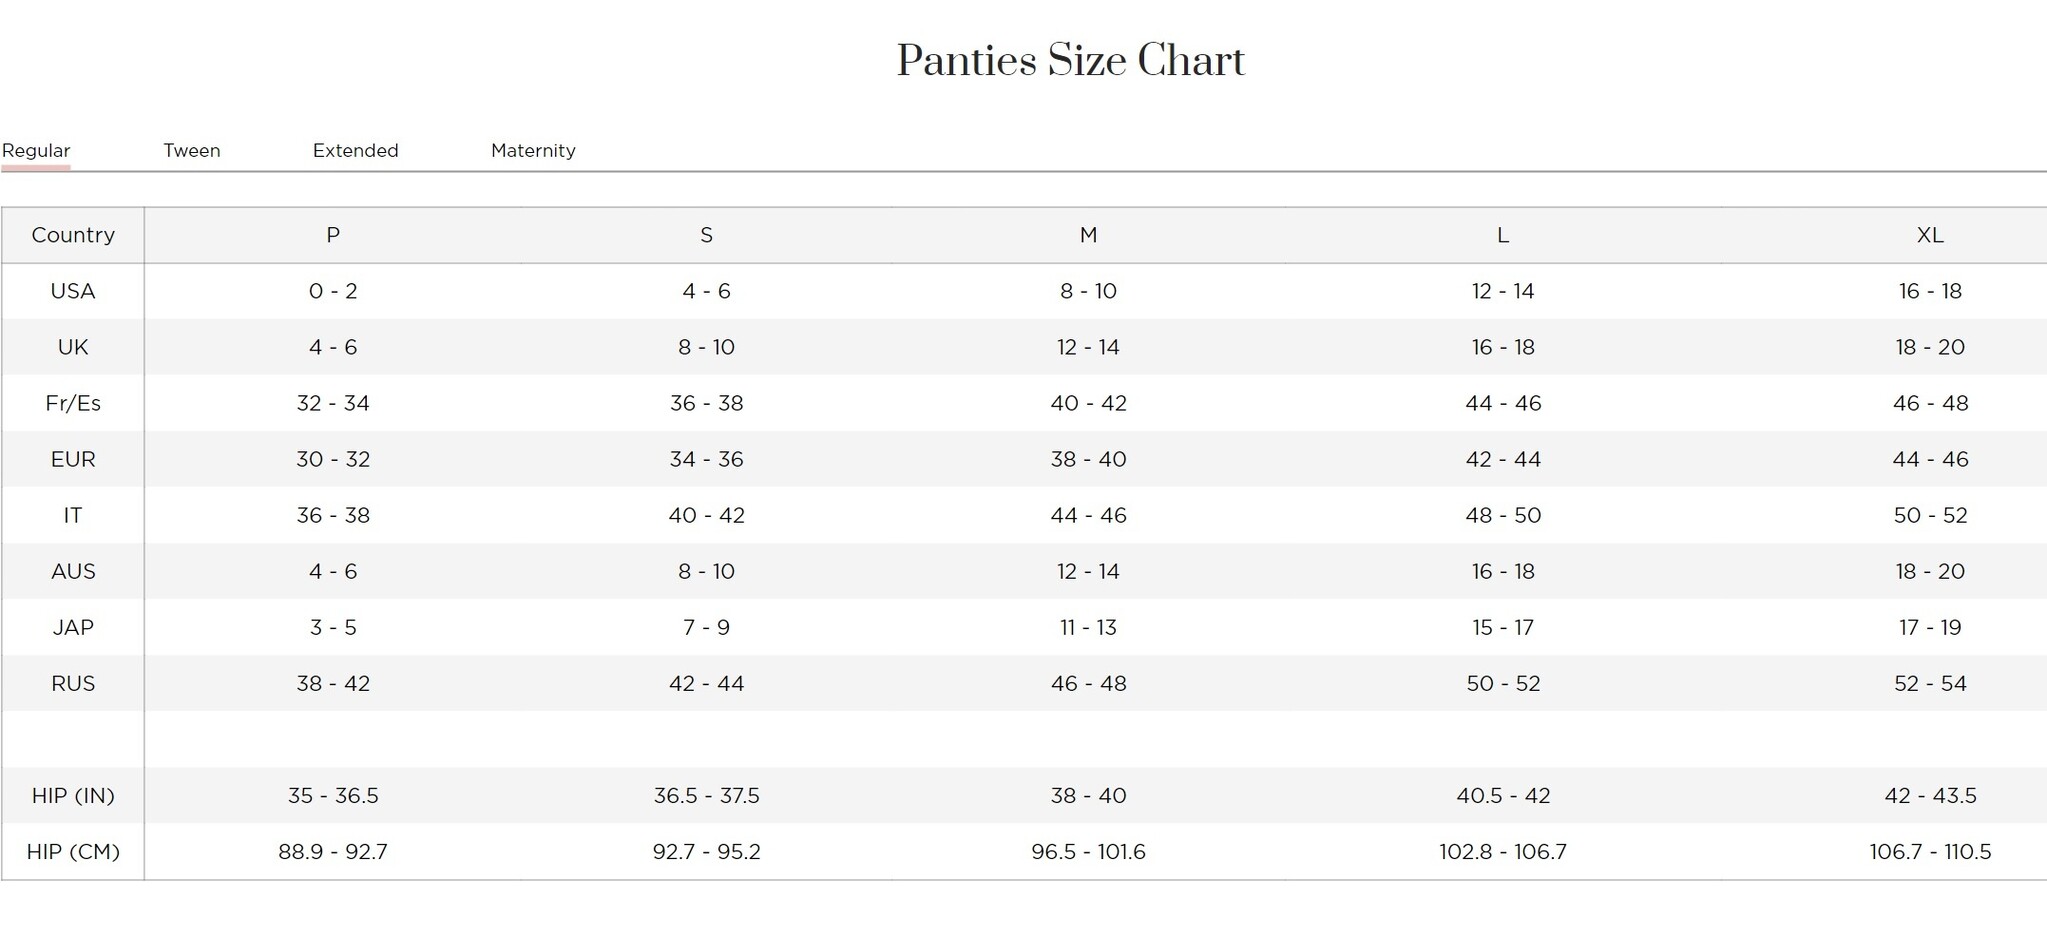The image size is (2047, 937).
Task: Click the AUS row label
Action: click(73, 571)
